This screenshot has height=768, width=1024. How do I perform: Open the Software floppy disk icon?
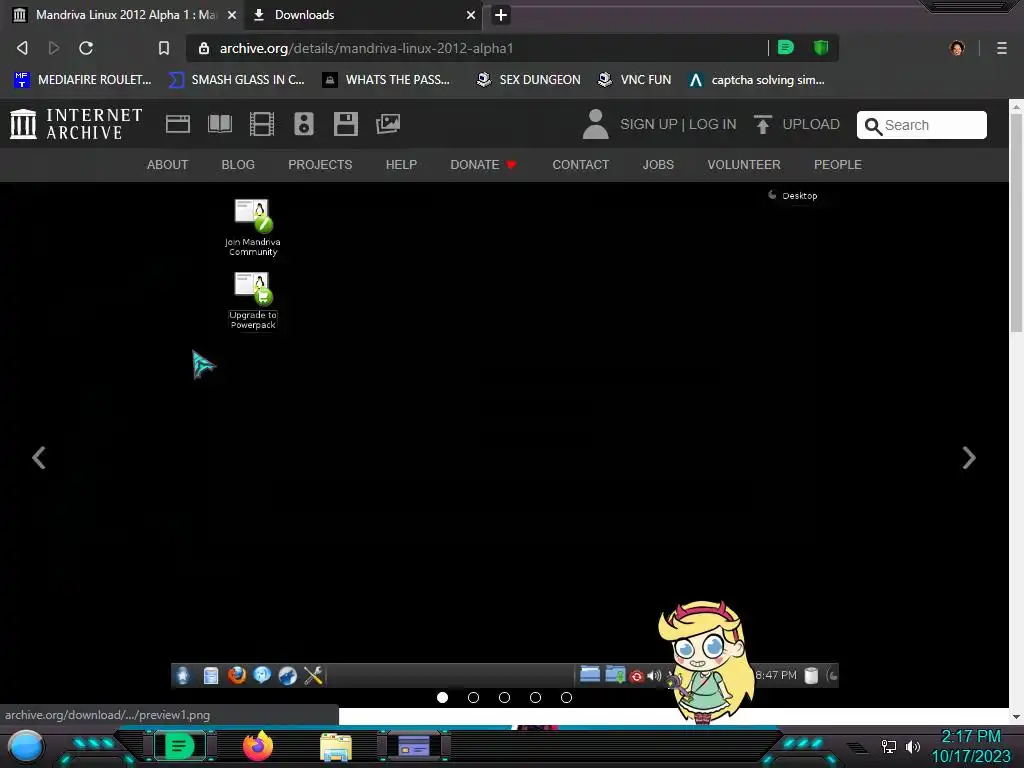pos(345,124)
